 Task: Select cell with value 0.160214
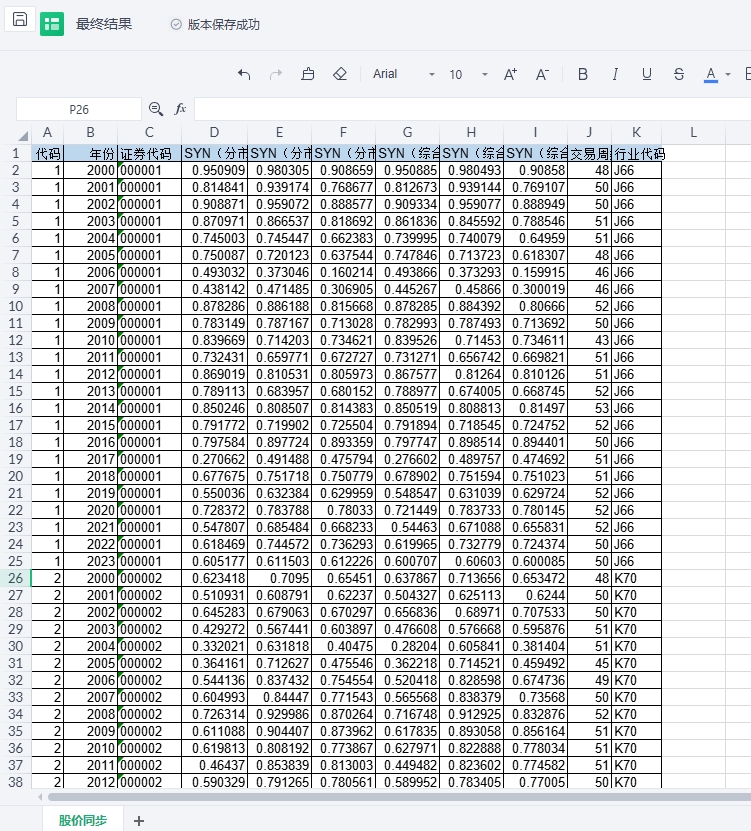pos(343,272)
